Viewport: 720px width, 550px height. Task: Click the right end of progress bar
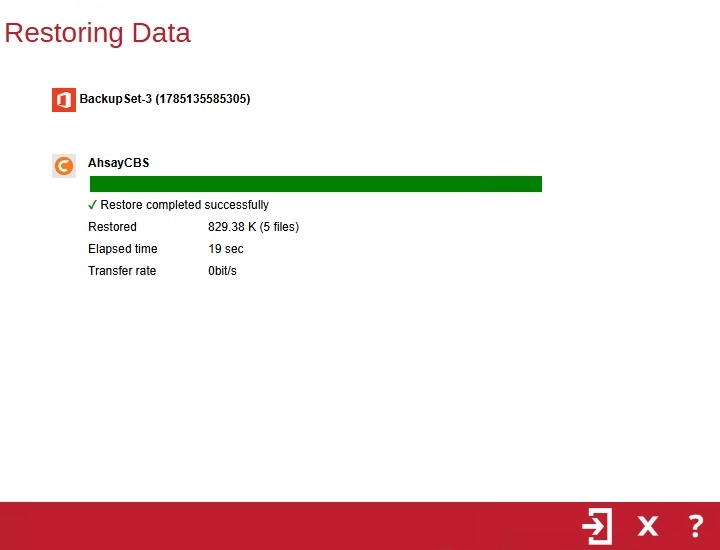537,184
